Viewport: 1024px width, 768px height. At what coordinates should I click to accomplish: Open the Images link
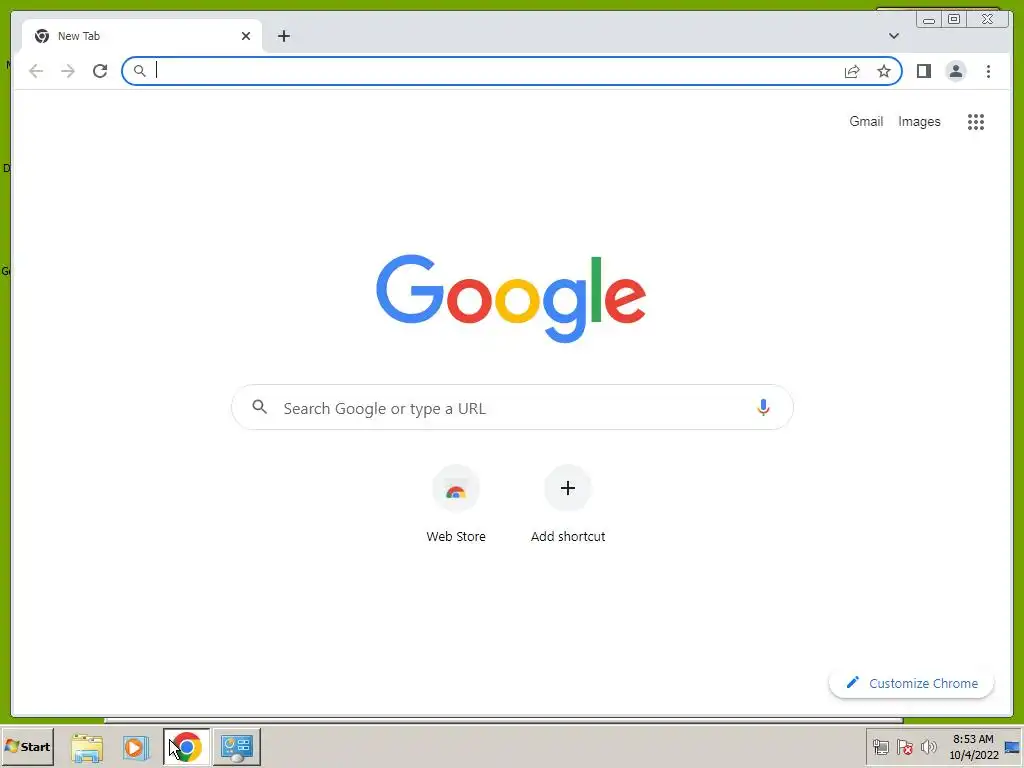(919, 121)
